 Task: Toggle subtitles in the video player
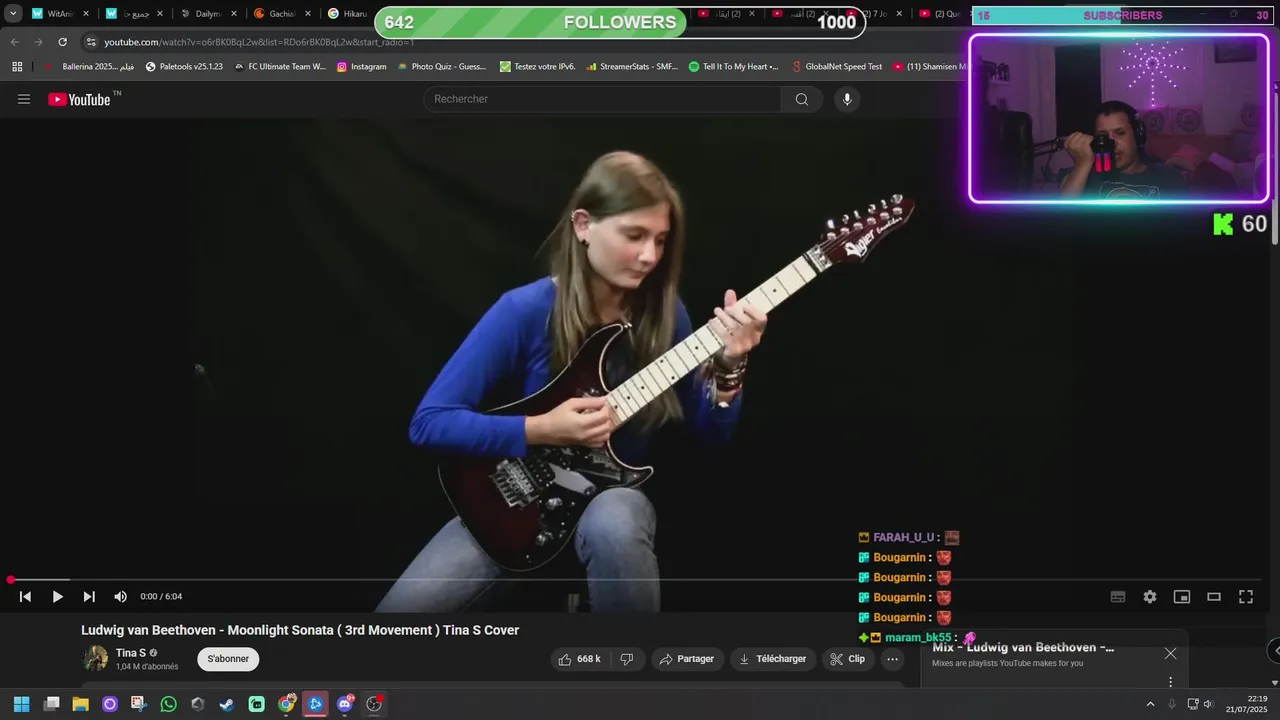click(x=1118, y=596)
